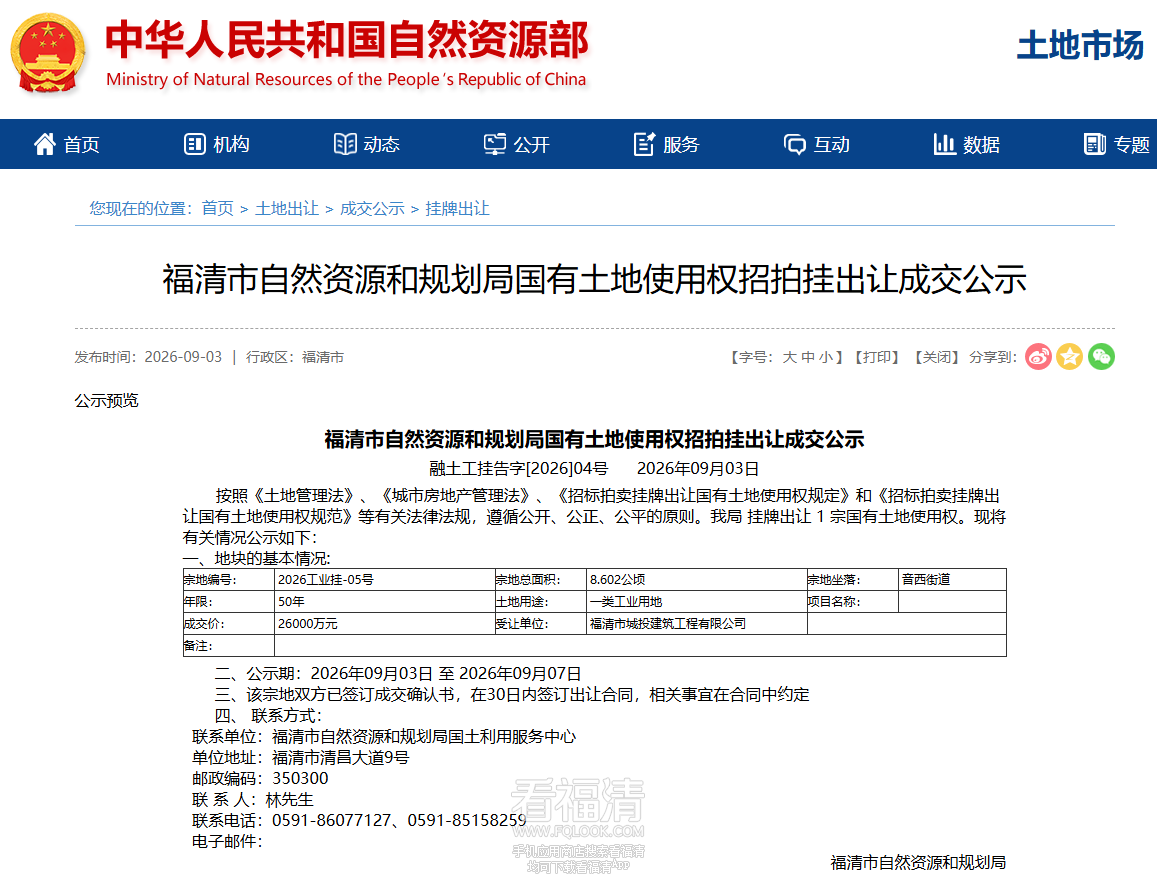
Task: Set font size to 大
Action: pyautogui.click(x=790, y=357)
